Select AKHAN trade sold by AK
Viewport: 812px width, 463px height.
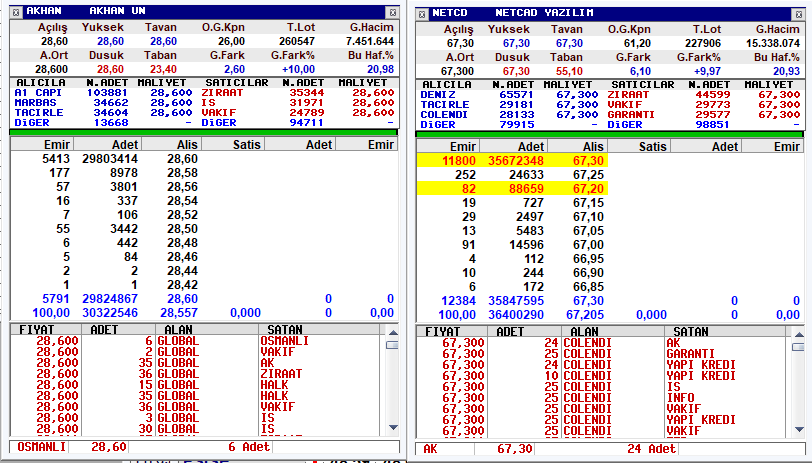[x=196, y=363]
